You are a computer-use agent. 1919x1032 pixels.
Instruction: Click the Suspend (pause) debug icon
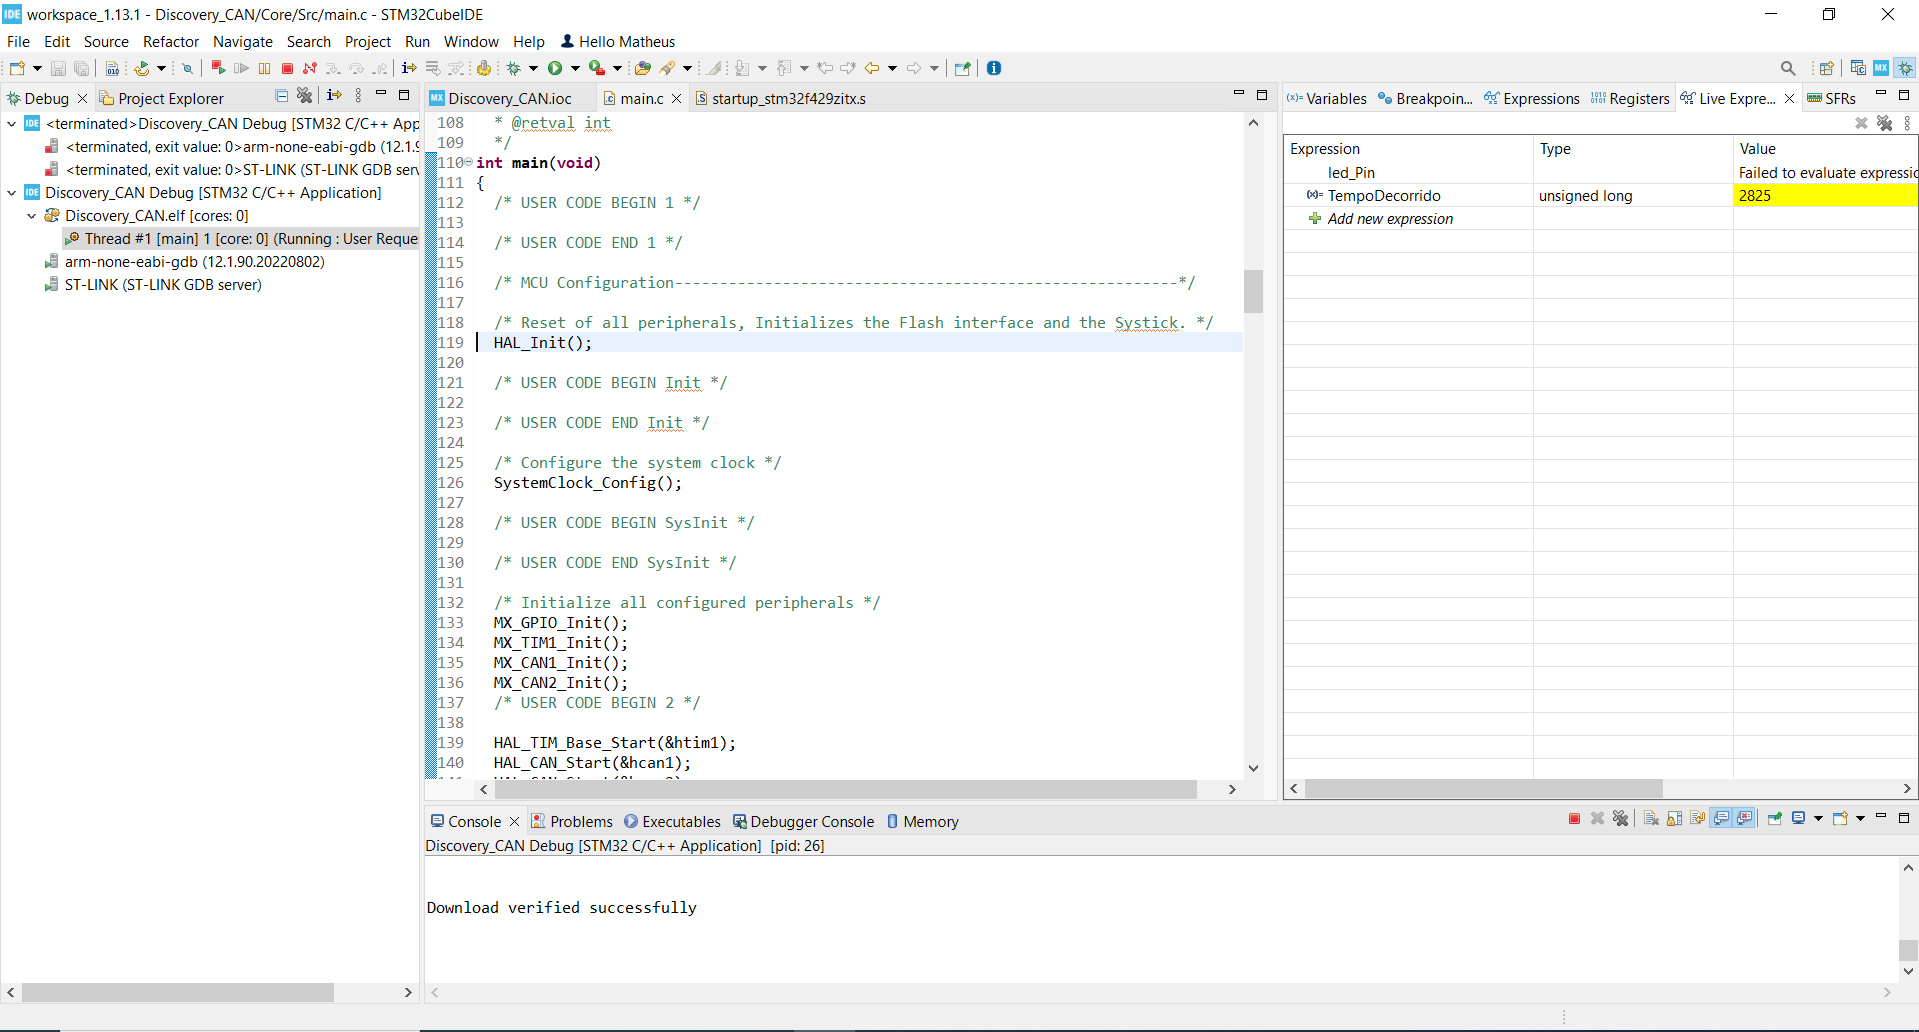tap(264, 68)
